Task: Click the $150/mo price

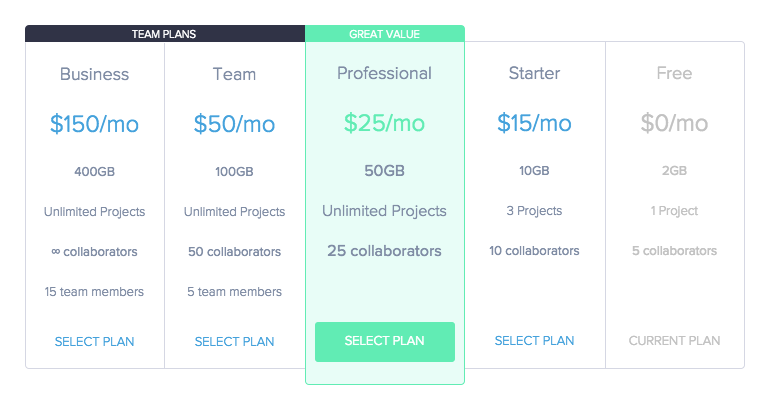Action: [x=94, y=123]
